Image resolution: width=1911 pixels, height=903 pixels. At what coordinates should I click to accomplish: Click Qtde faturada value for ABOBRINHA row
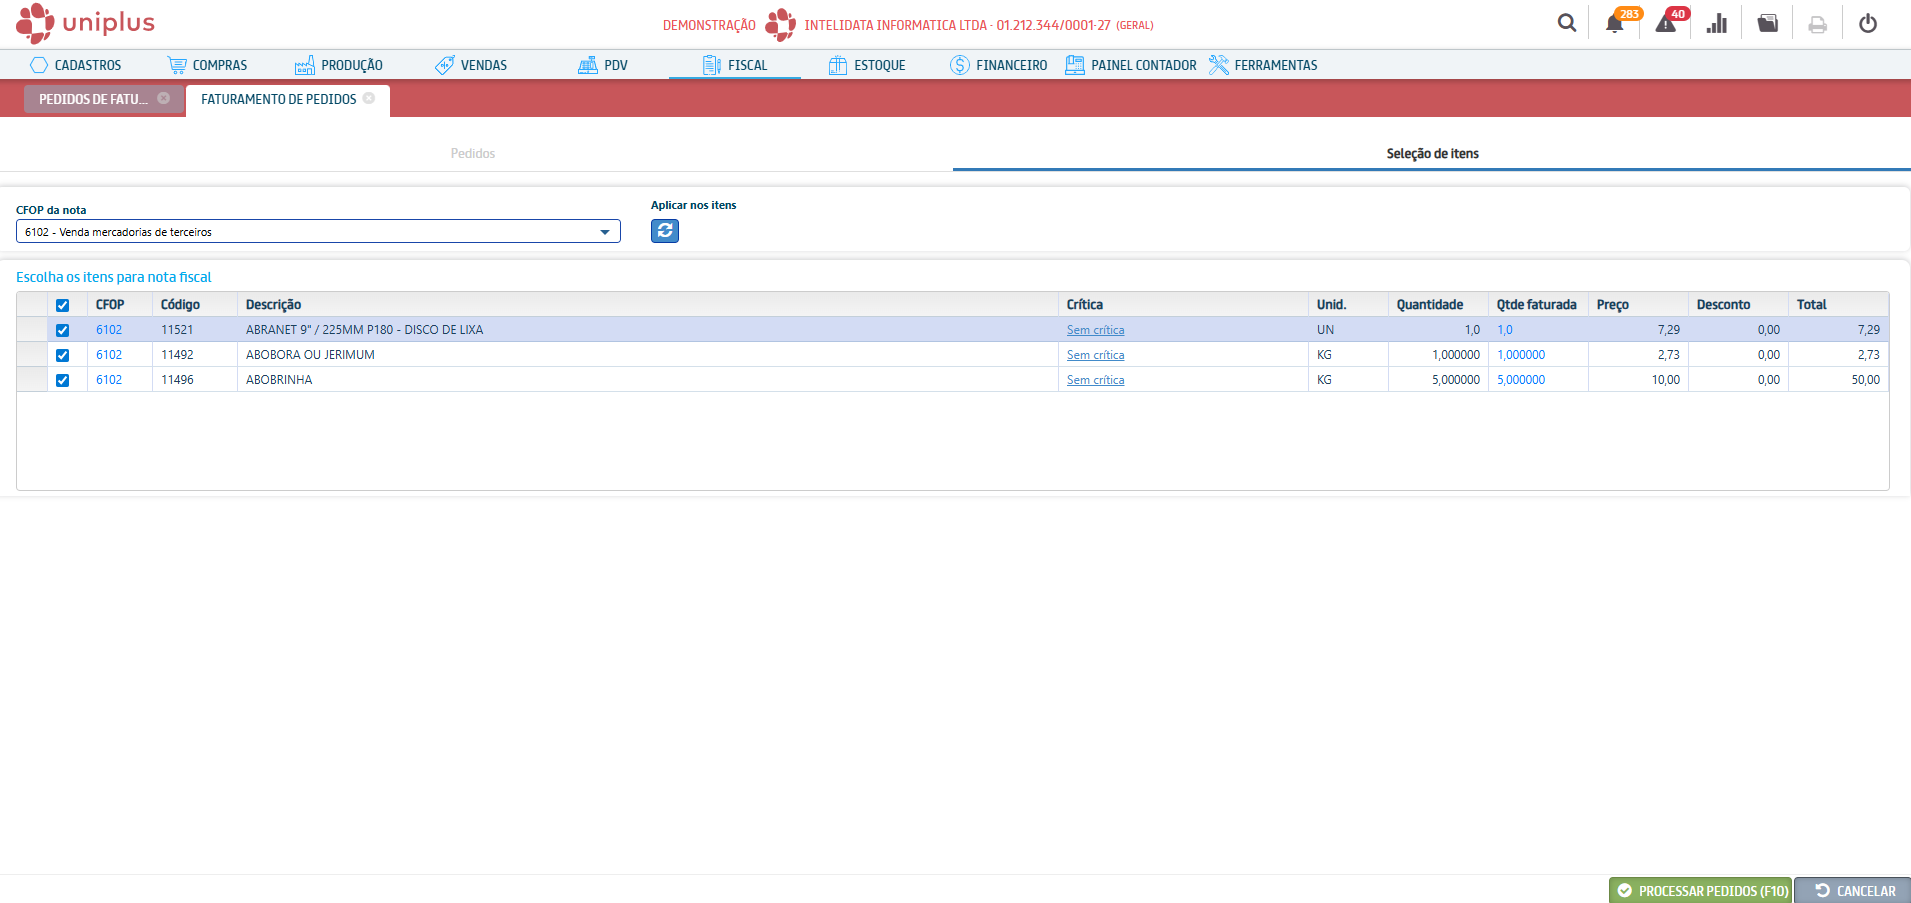tap(1521, 380)
